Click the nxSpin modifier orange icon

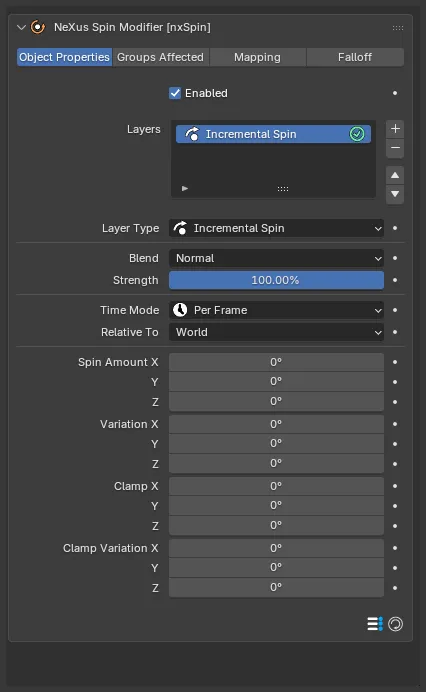[38, 27]
